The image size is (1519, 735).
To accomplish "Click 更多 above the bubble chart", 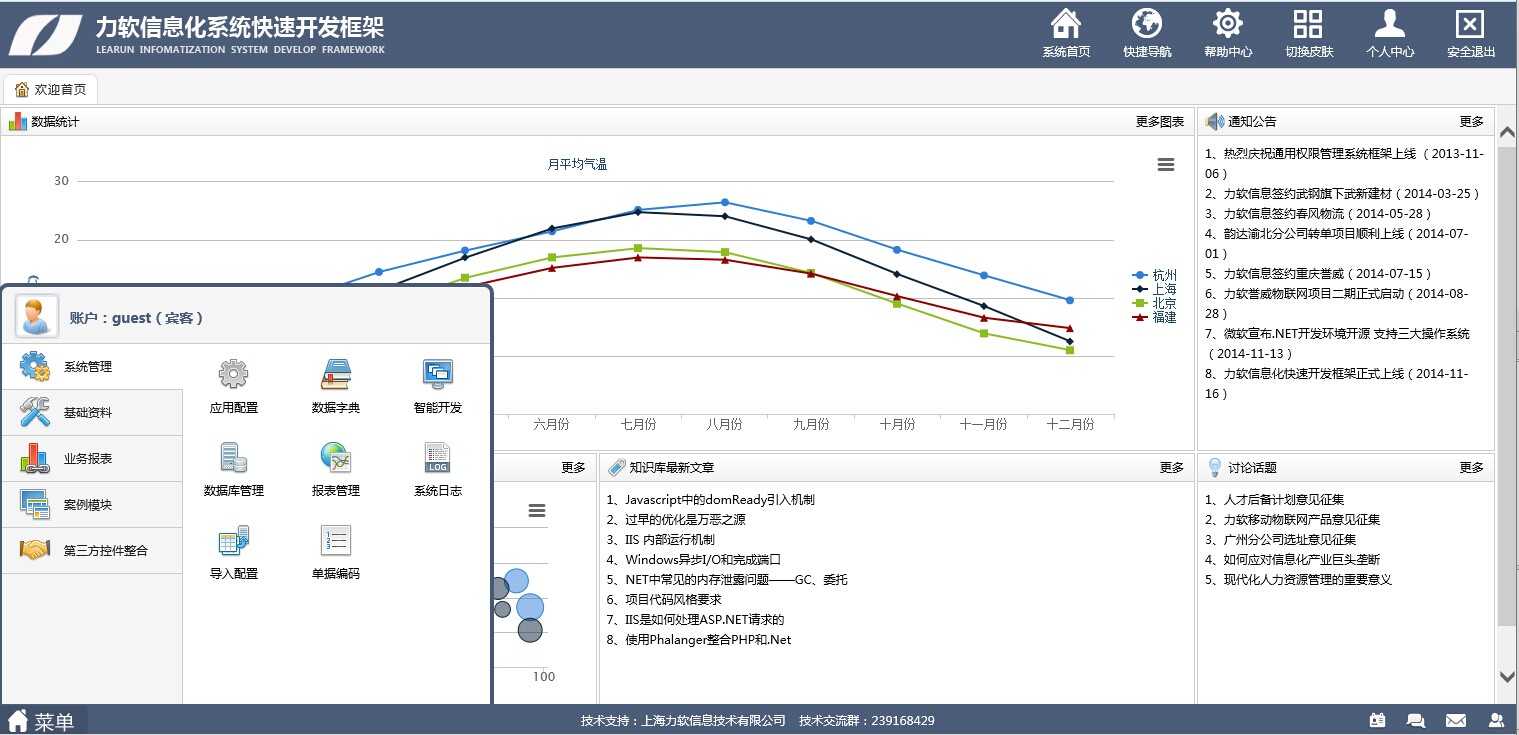I will click(x=574, y=468).
